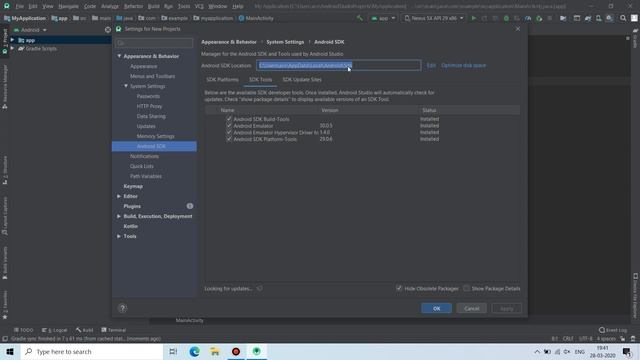Click the Cancel button
The height and width of the screenshot is (360, 640).
tap(471, 308)
